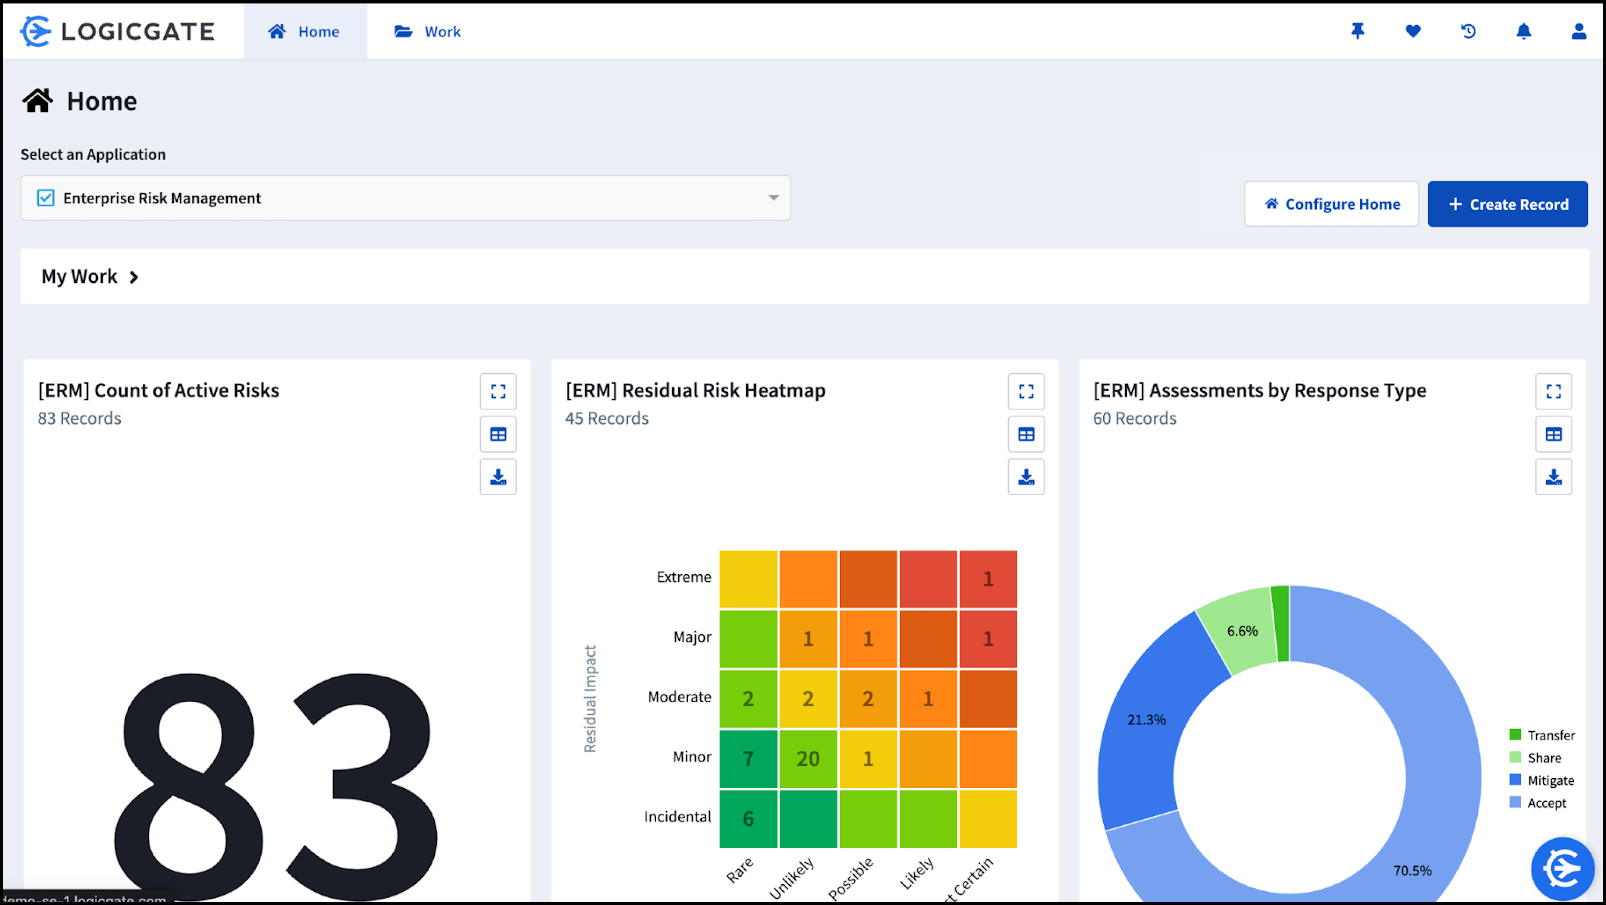Open the Select an Application dropdown
Screen dimensions: 1606x905
point(772,198)
